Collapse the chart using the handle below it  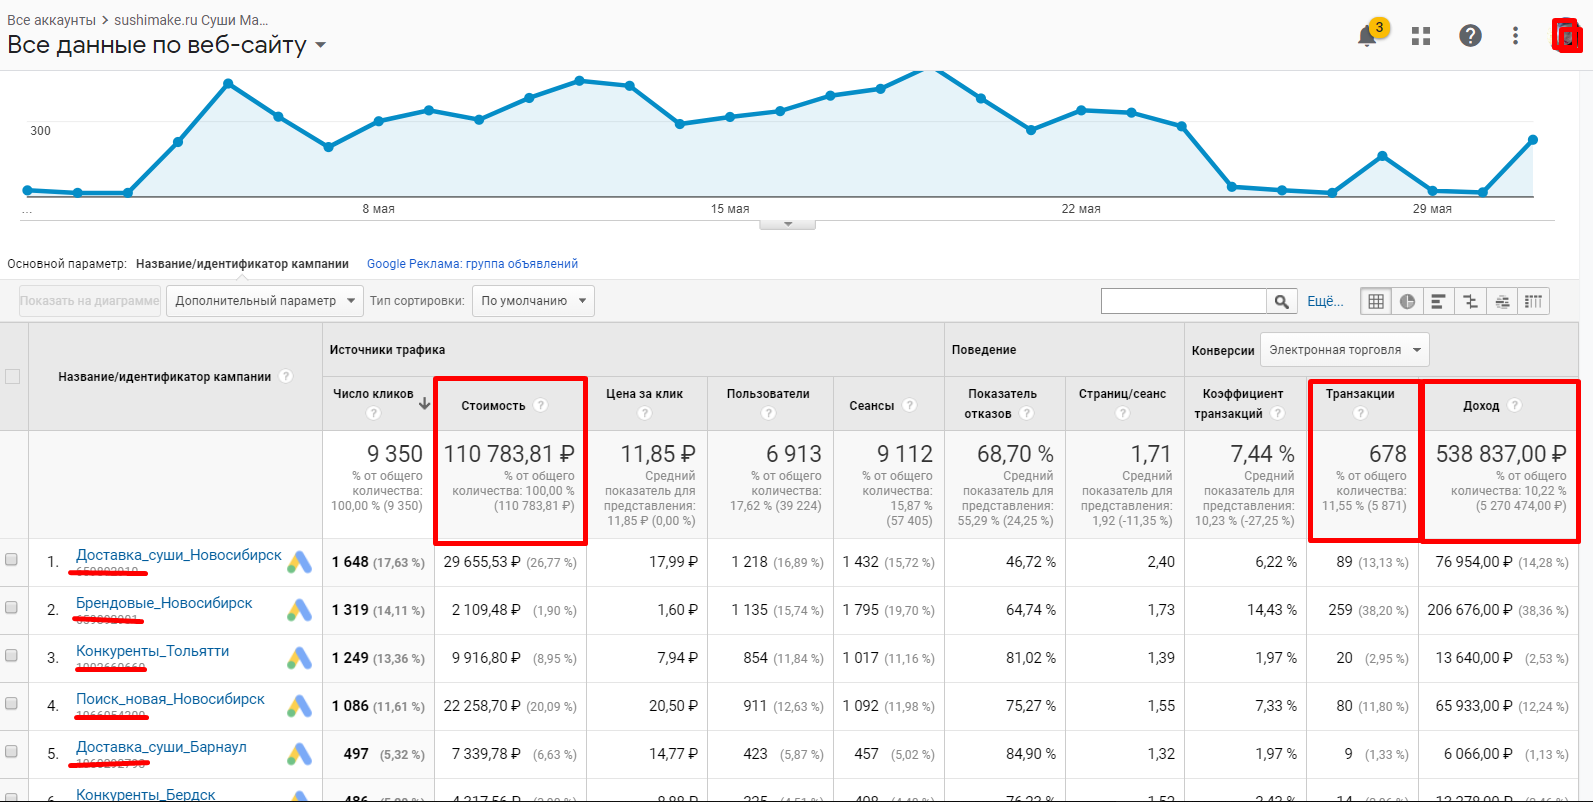tap(788, 224)
